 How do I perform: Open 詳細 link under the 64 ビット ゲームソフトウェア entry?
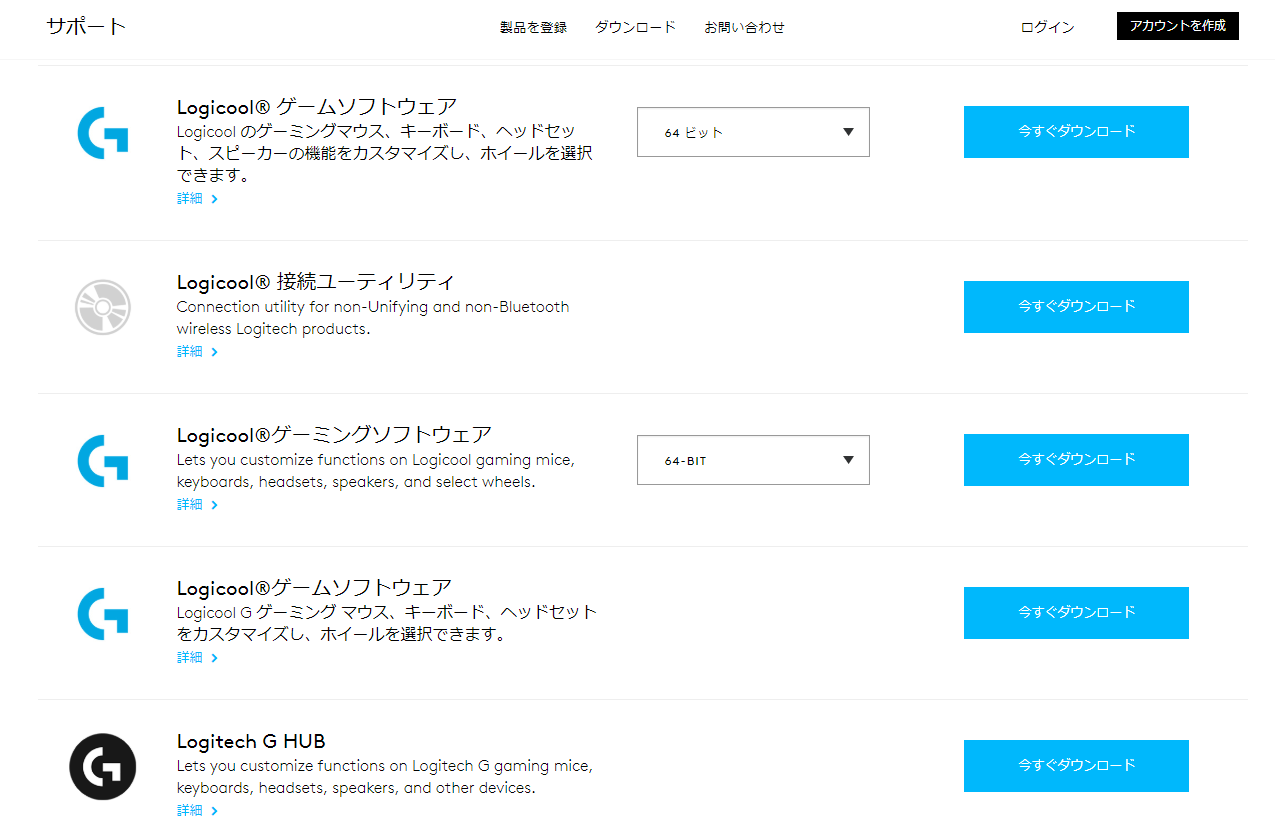point(197,199)
